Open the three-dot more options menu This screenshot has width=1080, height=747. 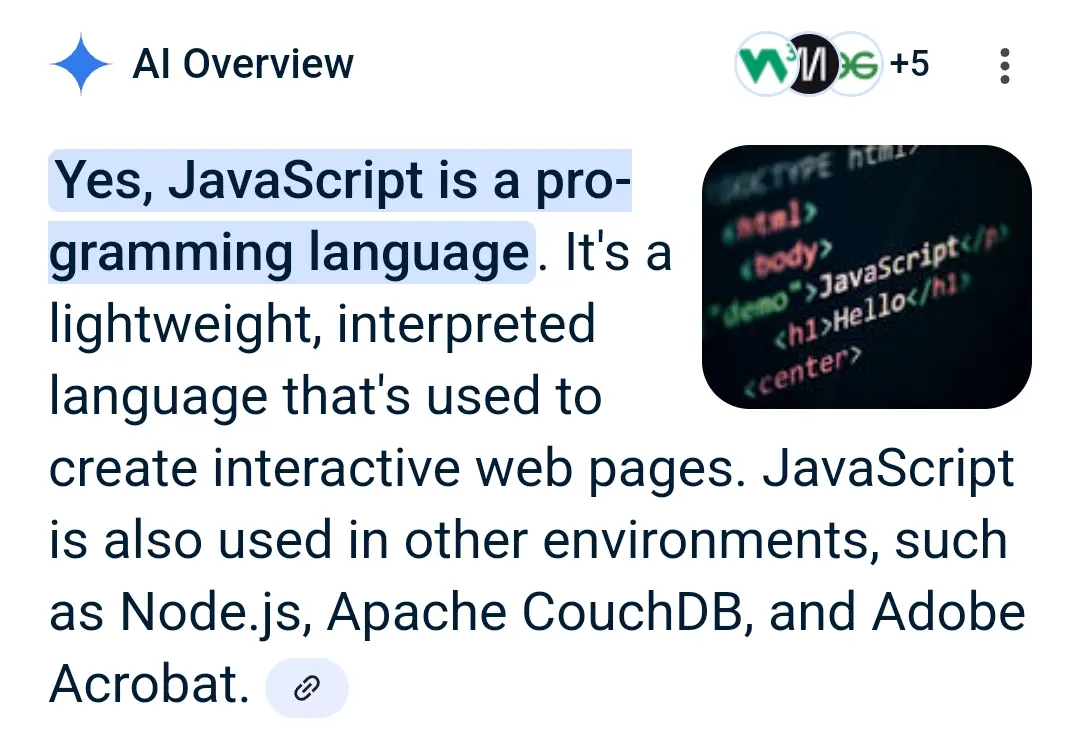click(1005, 66)
